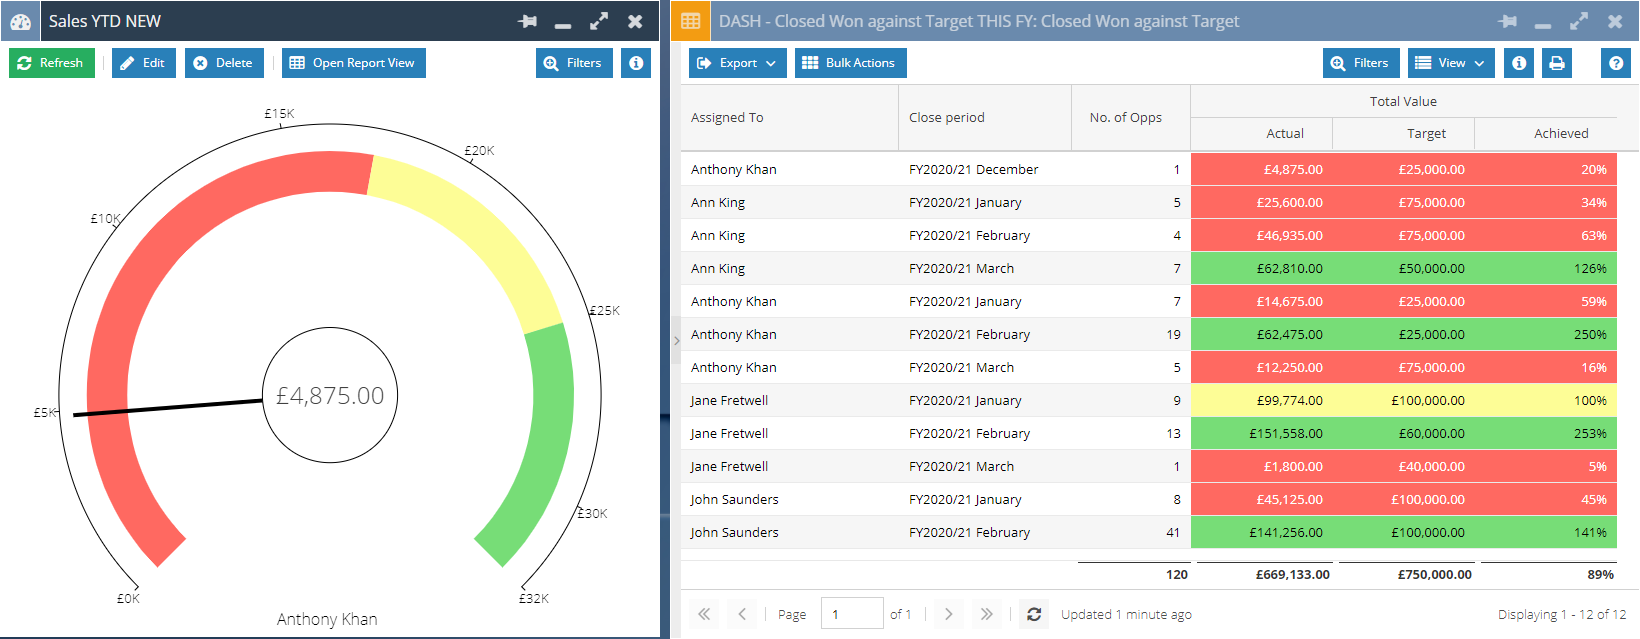Go to the first page of results
This screenshot has height=639, width=1640.
704,614
